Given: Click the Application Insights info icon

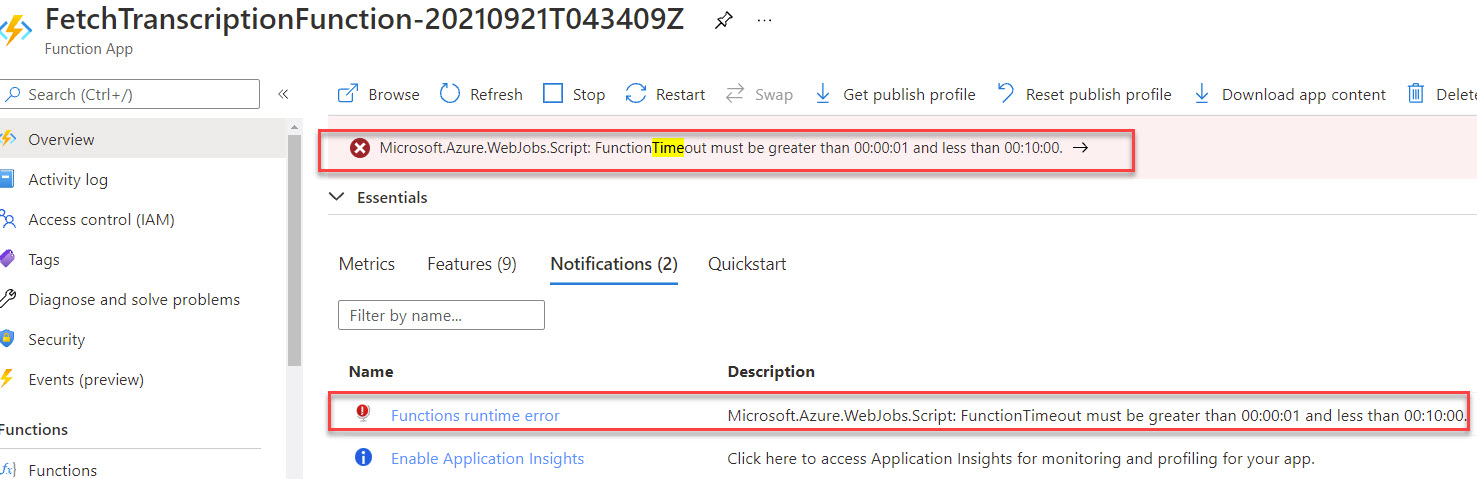Looking at the screenshot, I should (x=363, y=458).
